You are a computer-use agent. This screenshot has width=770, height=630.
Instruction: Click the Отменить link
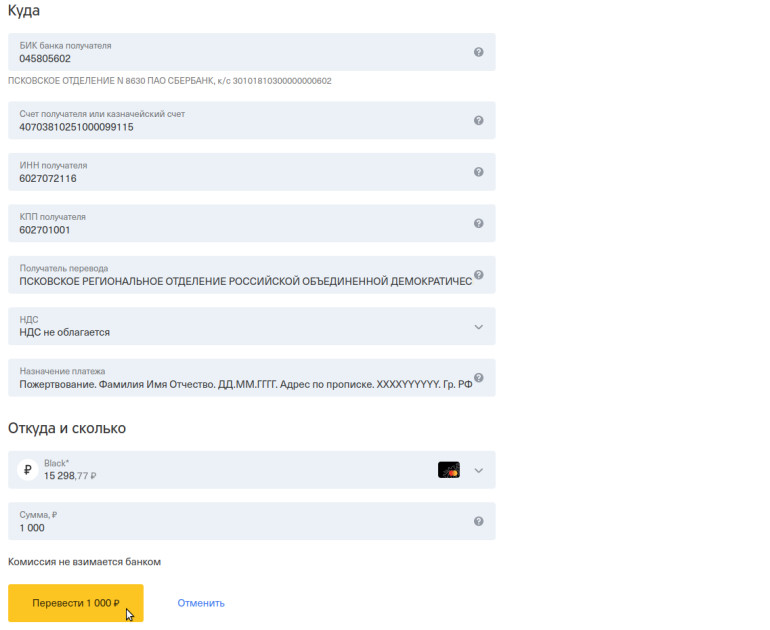(x=201, y=603)
